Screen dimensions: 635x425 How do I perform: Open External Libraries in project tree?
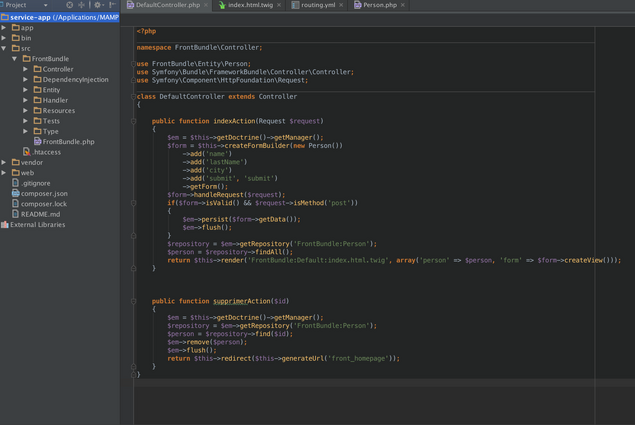point(37,225)
